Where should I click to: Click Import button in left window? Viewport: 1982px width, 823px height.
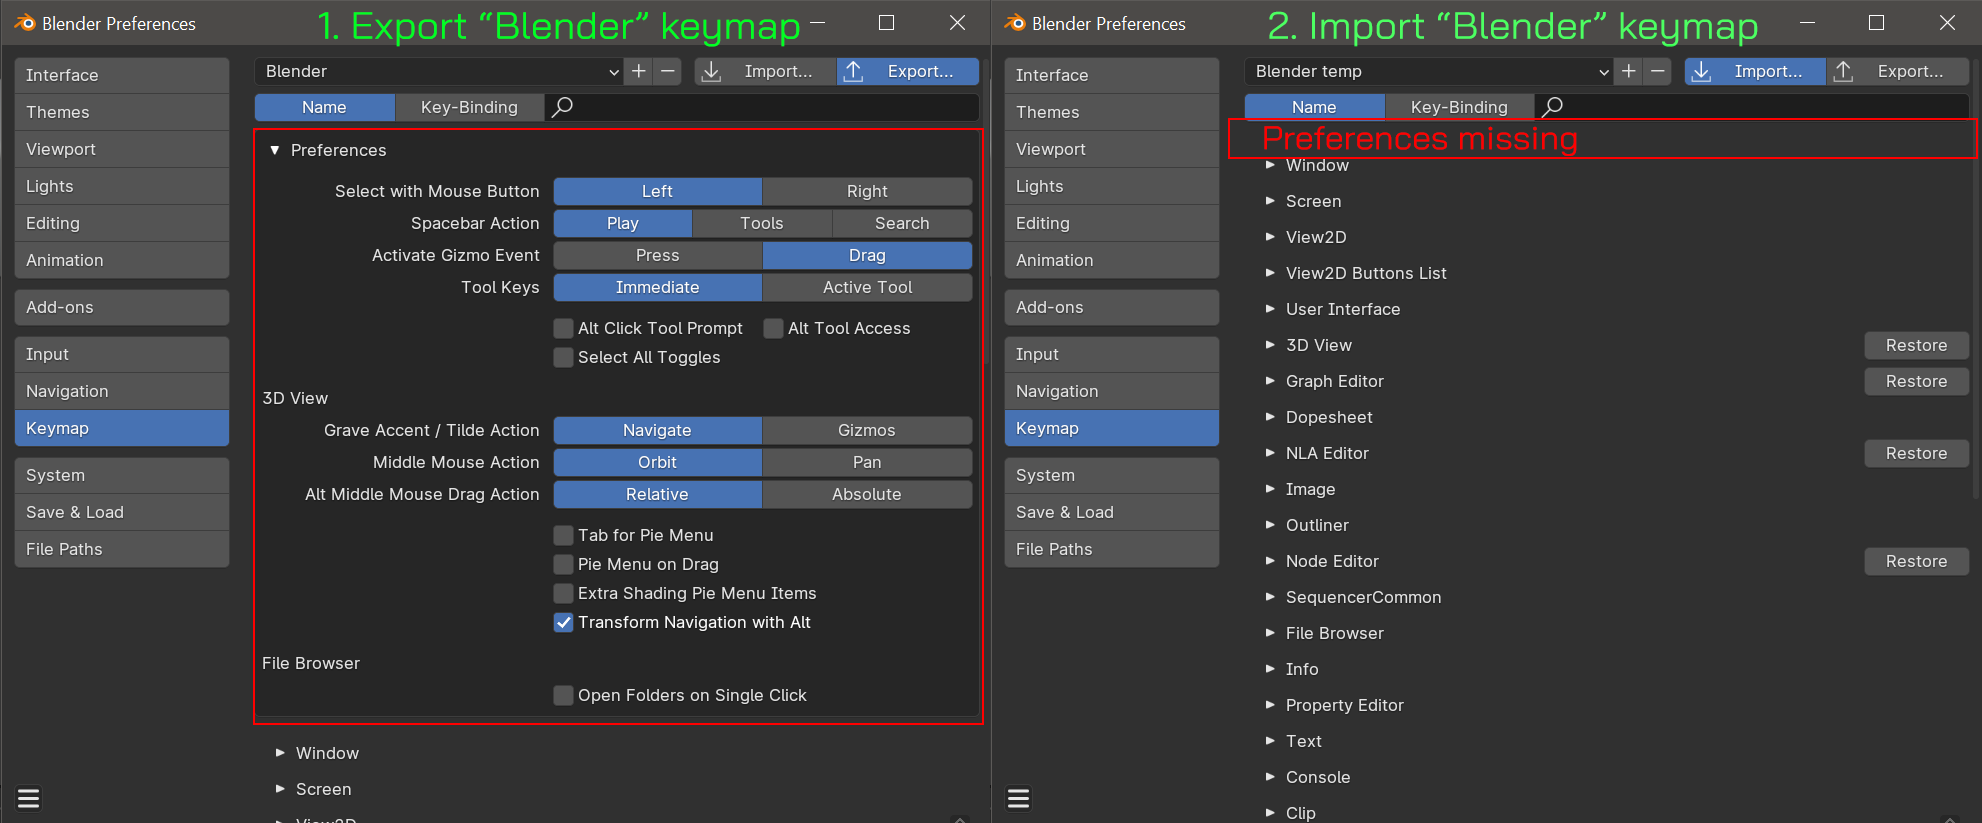point(765,71)
